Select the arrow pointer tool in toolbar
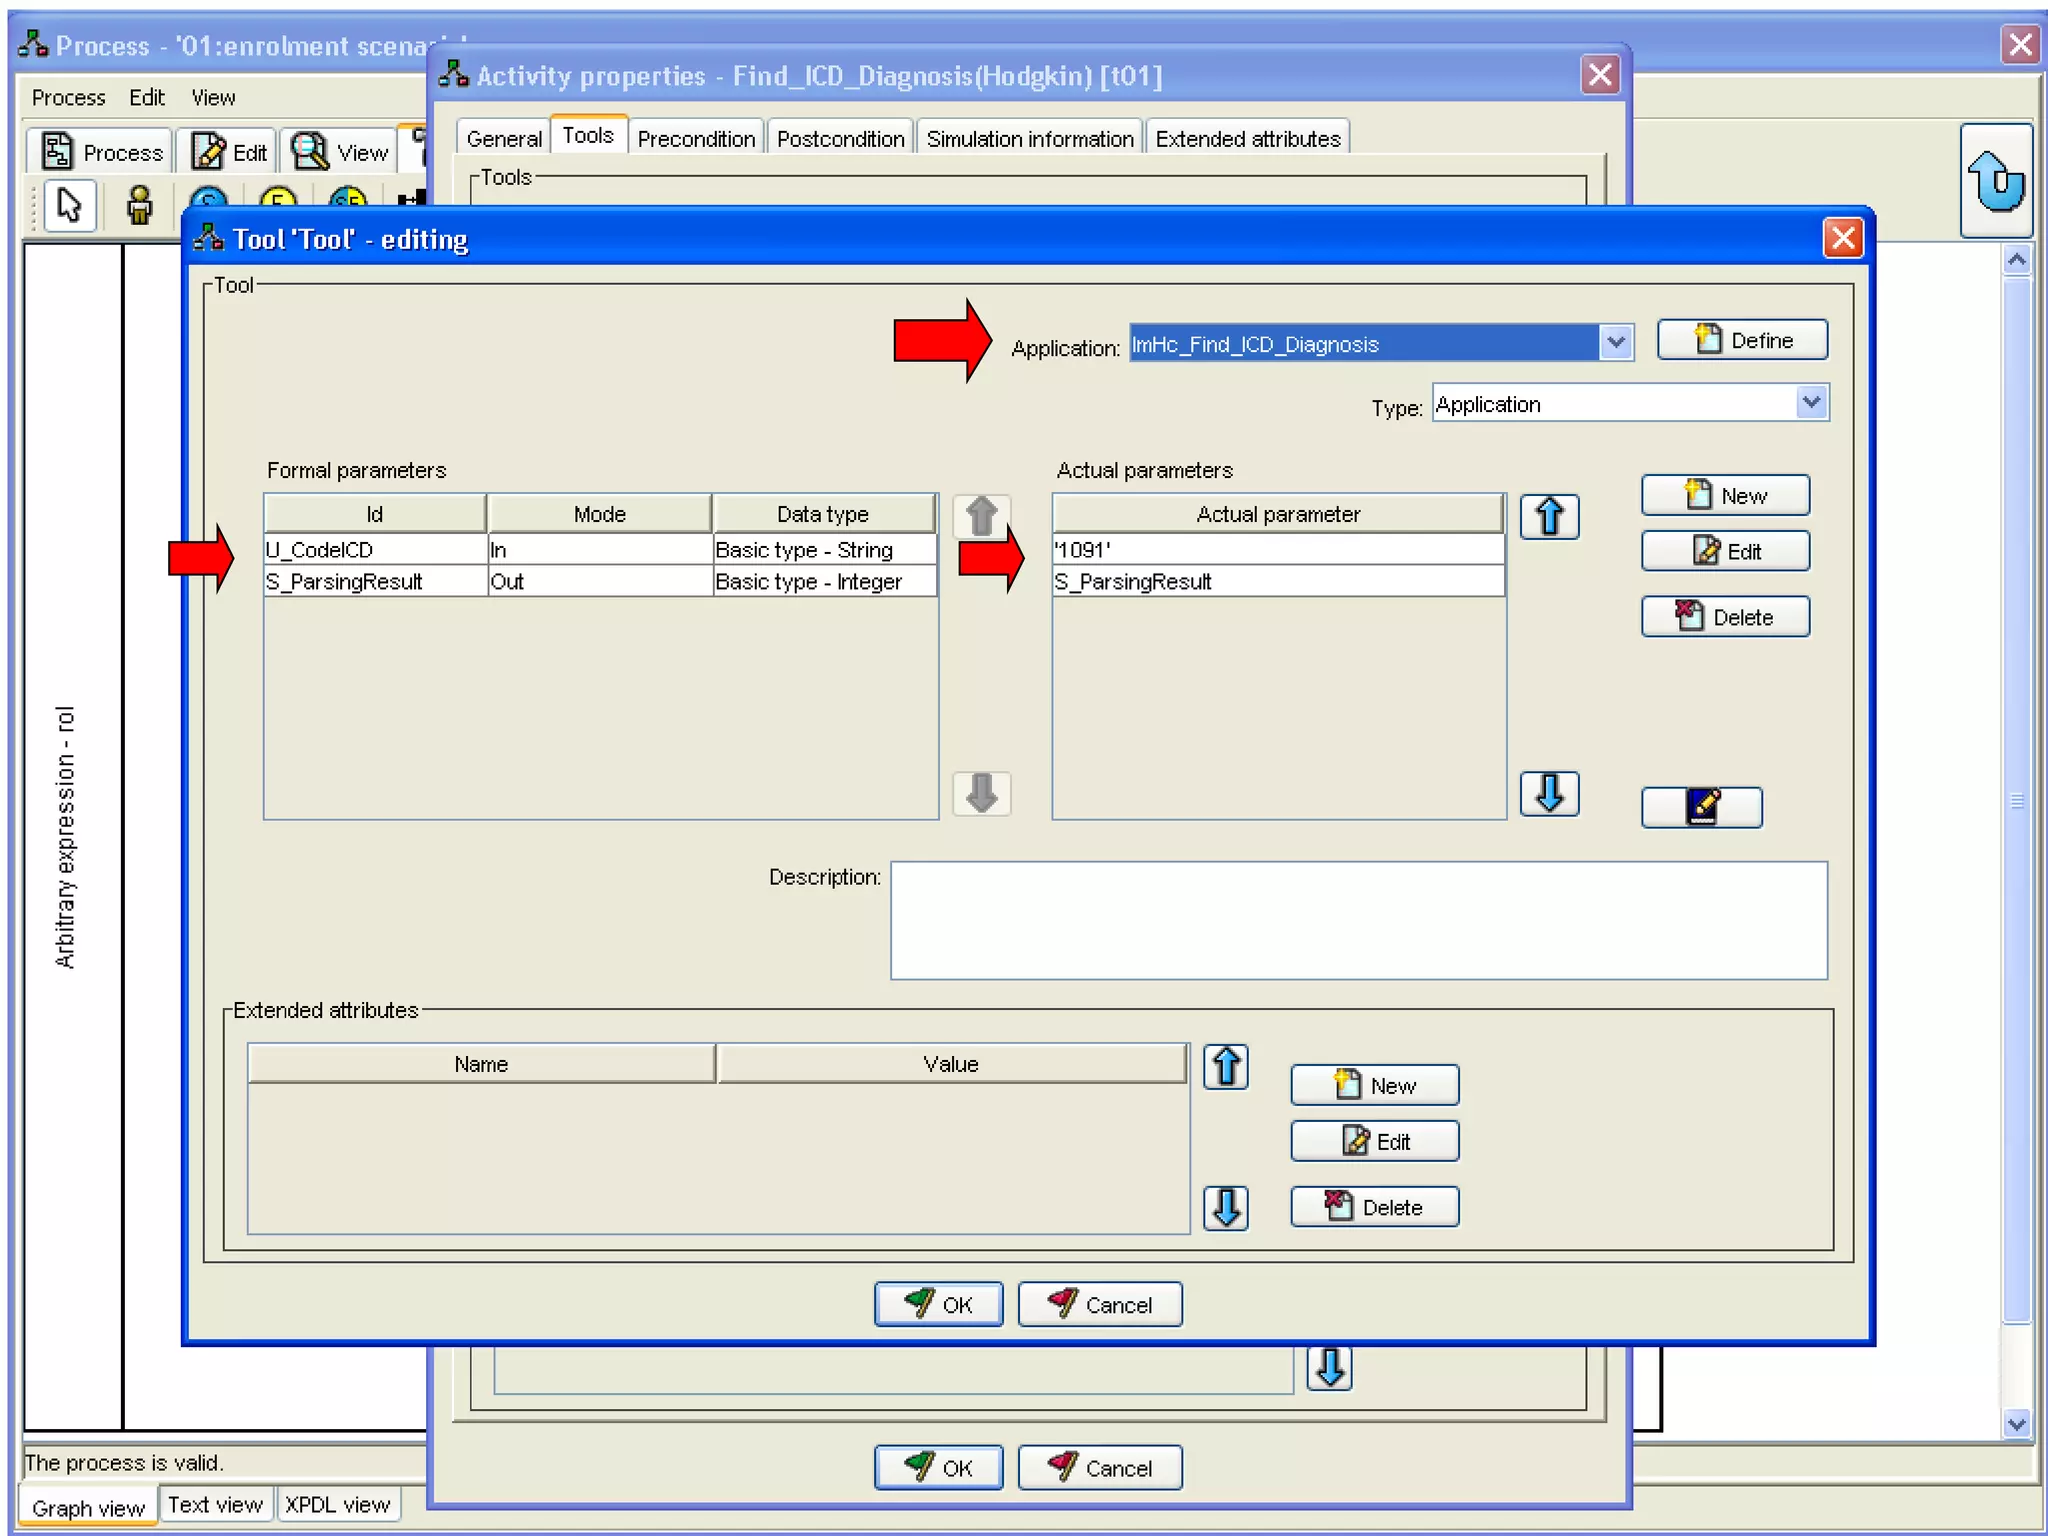This screenshot has height=1536, width=2048. pos(69,206)
